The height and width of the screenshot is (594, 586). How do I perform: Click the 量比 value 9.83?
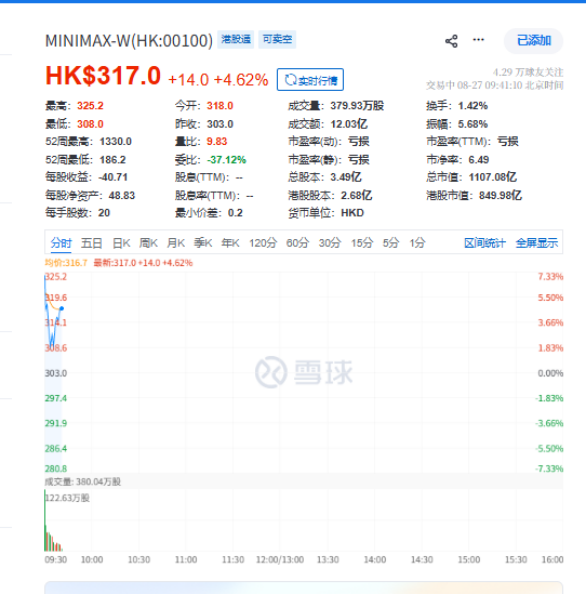click(x=217, y=142)
